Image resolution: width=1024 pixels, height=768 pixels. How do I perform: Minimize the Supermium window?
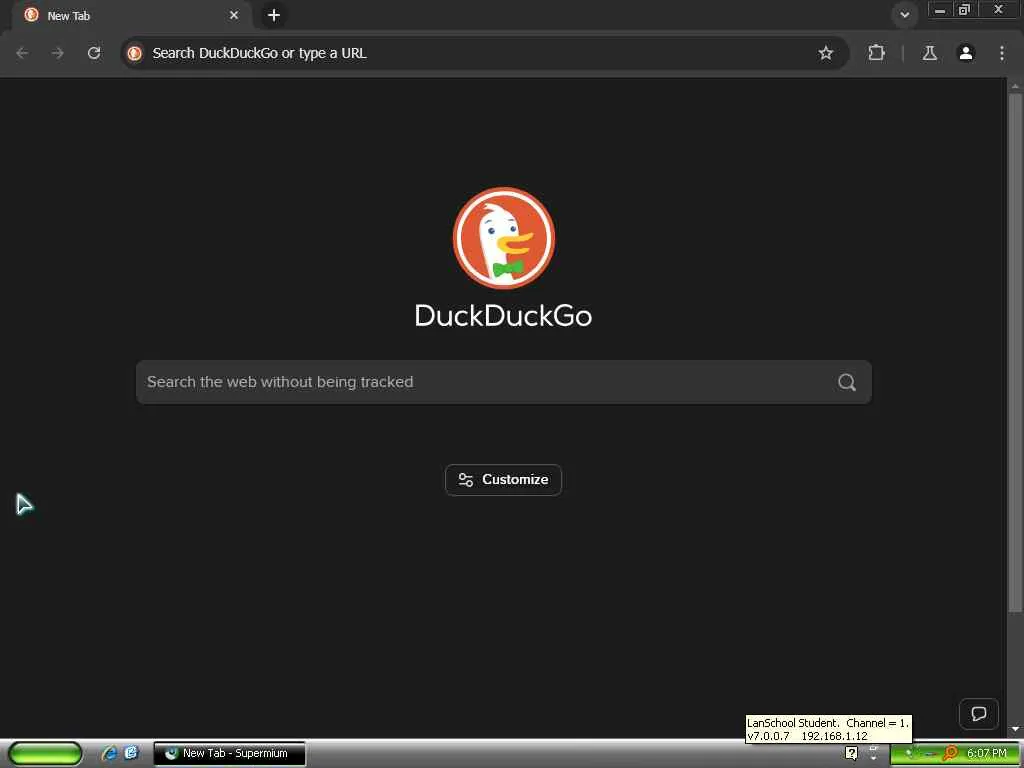[x=940, y=10]
